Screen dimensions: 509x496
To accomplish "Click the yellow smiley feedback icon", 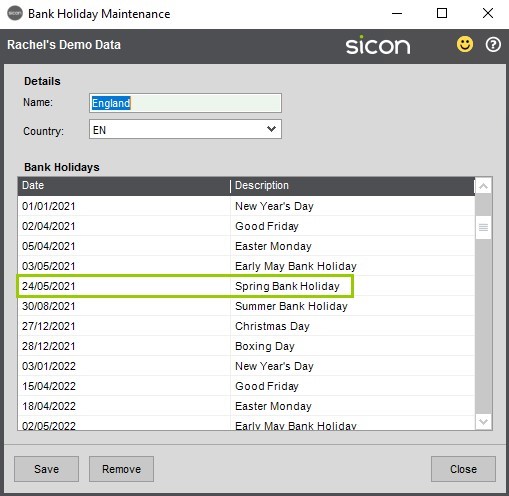I will [x=465, y=44].
